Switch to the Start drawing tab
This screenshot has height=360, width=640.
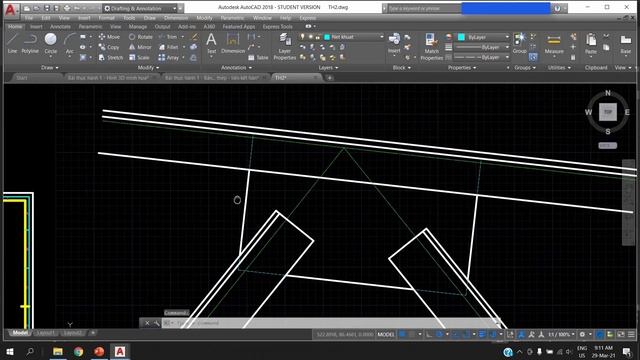coord(22,78)
